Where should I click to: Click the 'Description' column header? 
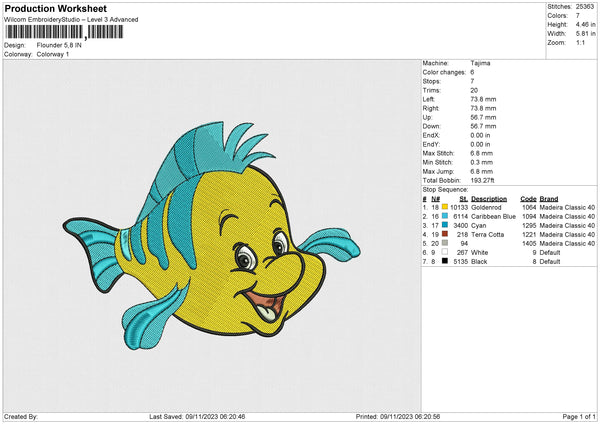coord(489,199)
